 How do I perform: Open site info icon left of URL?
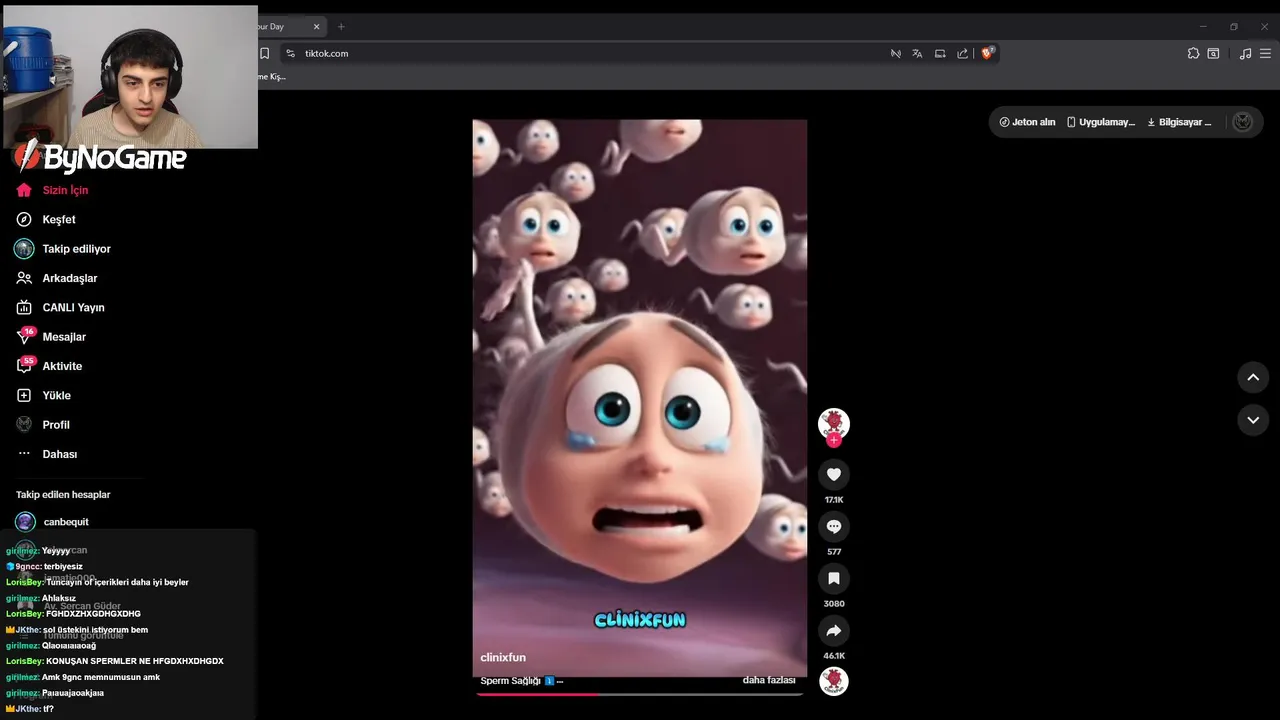click(290, 53)
